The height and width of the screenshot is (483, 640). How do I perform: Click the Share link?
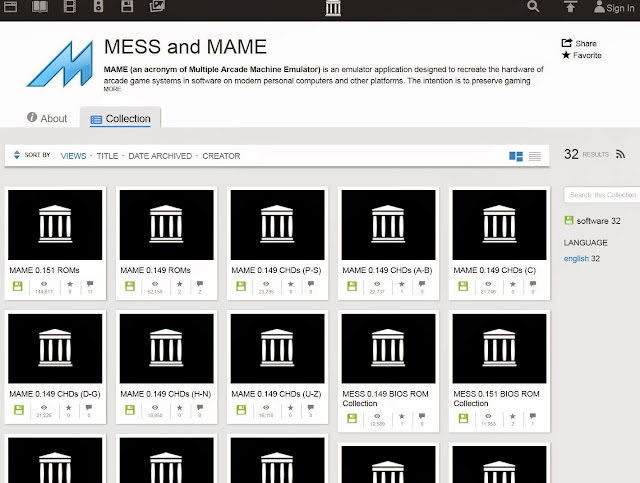[579, 43]
